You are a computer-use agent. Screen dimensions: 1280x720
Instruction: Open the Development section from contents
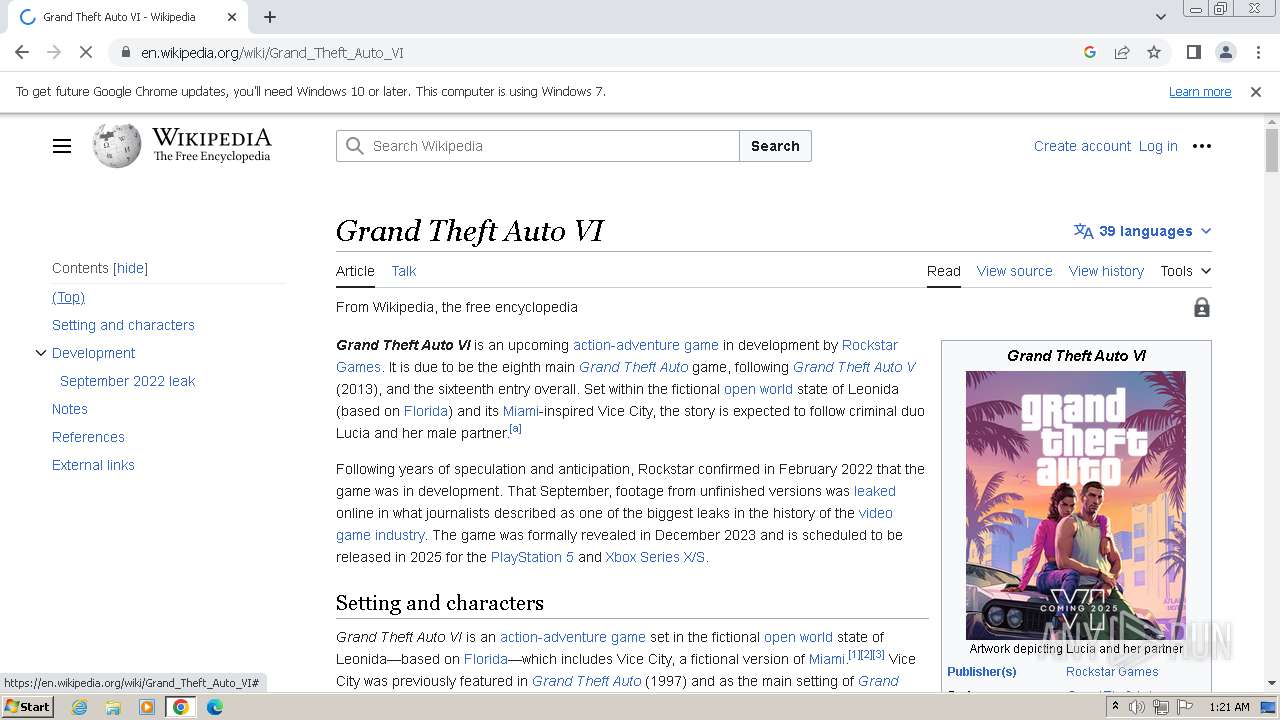pyautogui.click(x=93, y=353)
